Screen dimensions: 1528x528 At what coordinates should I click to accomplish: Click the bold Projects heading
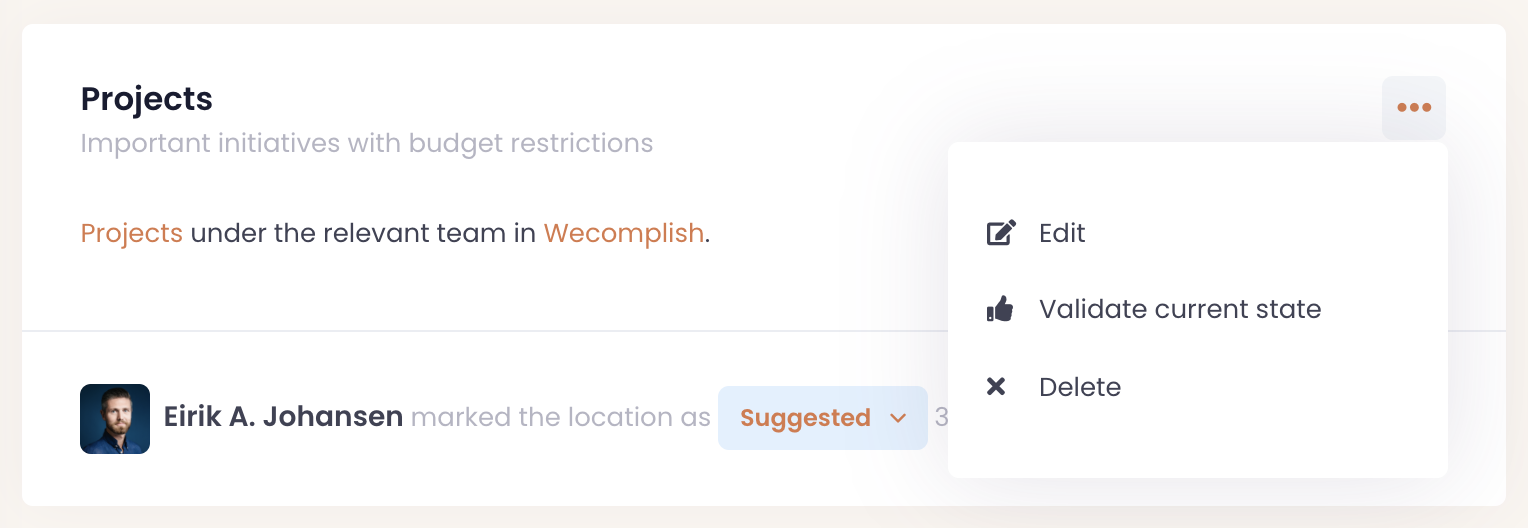pyautogui.click(x=147, y=99)
